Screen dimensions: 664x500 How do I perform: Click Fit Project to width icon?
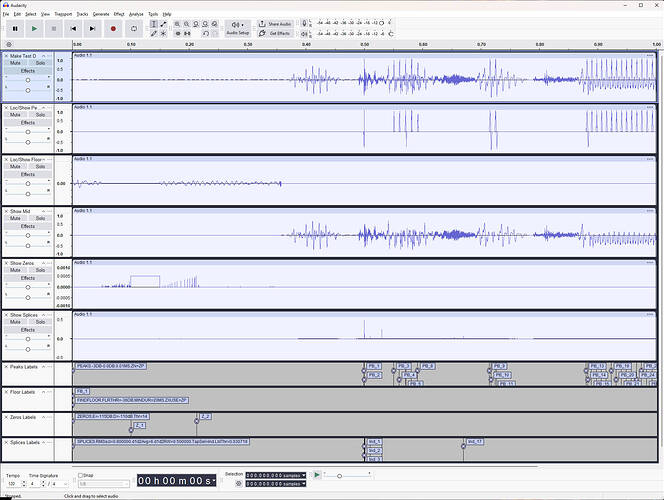tap(205, 24)
